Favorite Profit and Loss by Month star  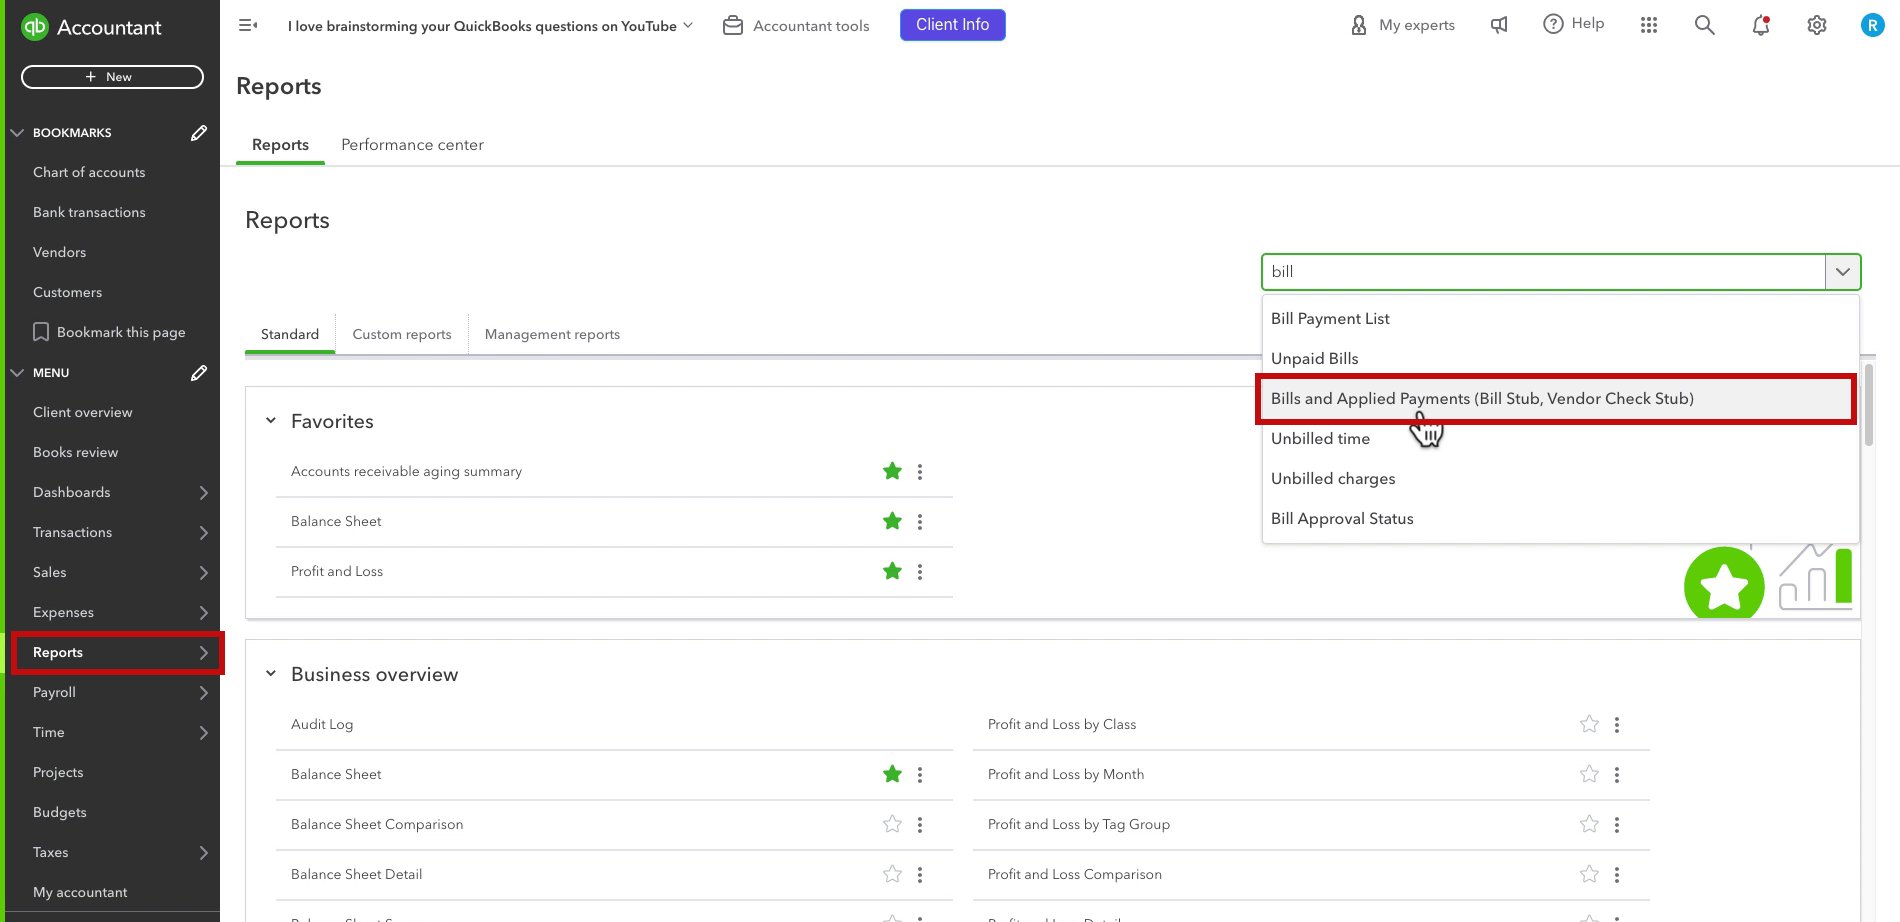[x=1589, y=774]
